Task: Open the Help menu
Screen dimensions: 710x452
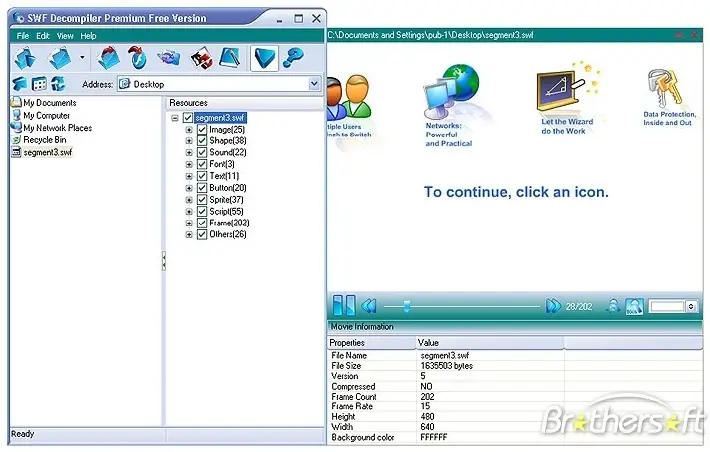Action: [88, 36]
